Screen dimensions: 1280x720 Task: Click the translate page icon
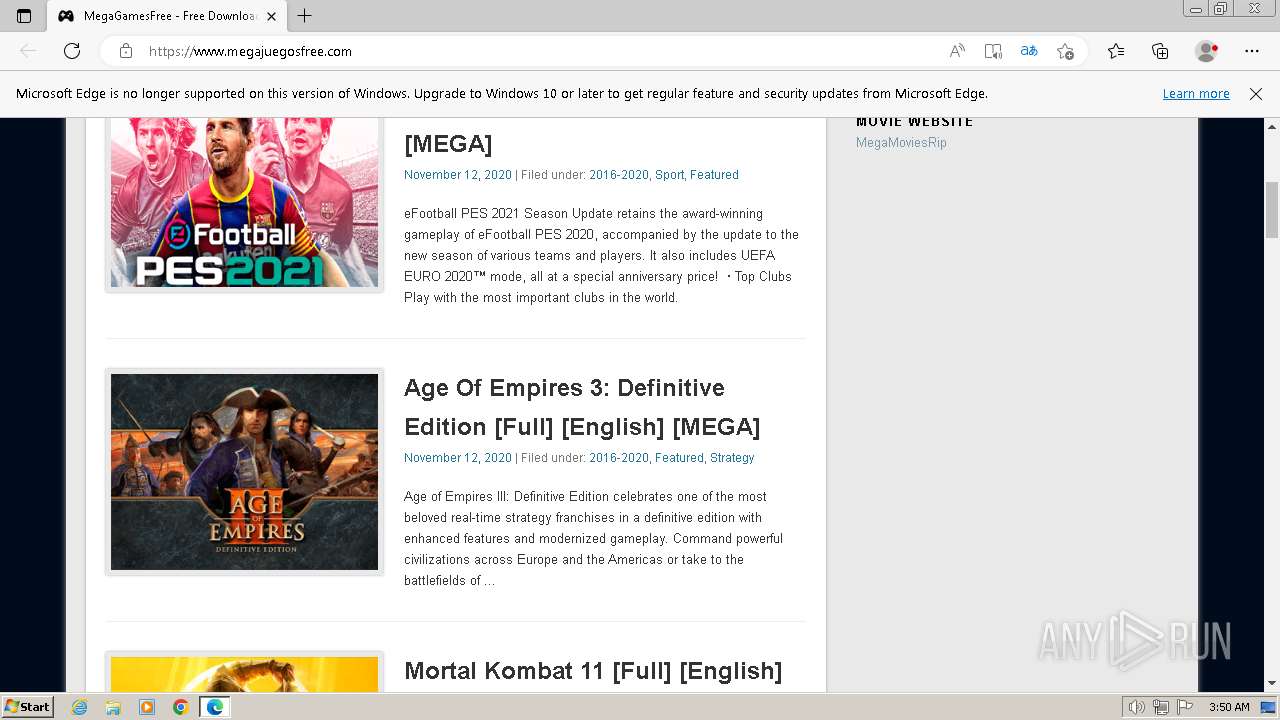click(1029, 51)
